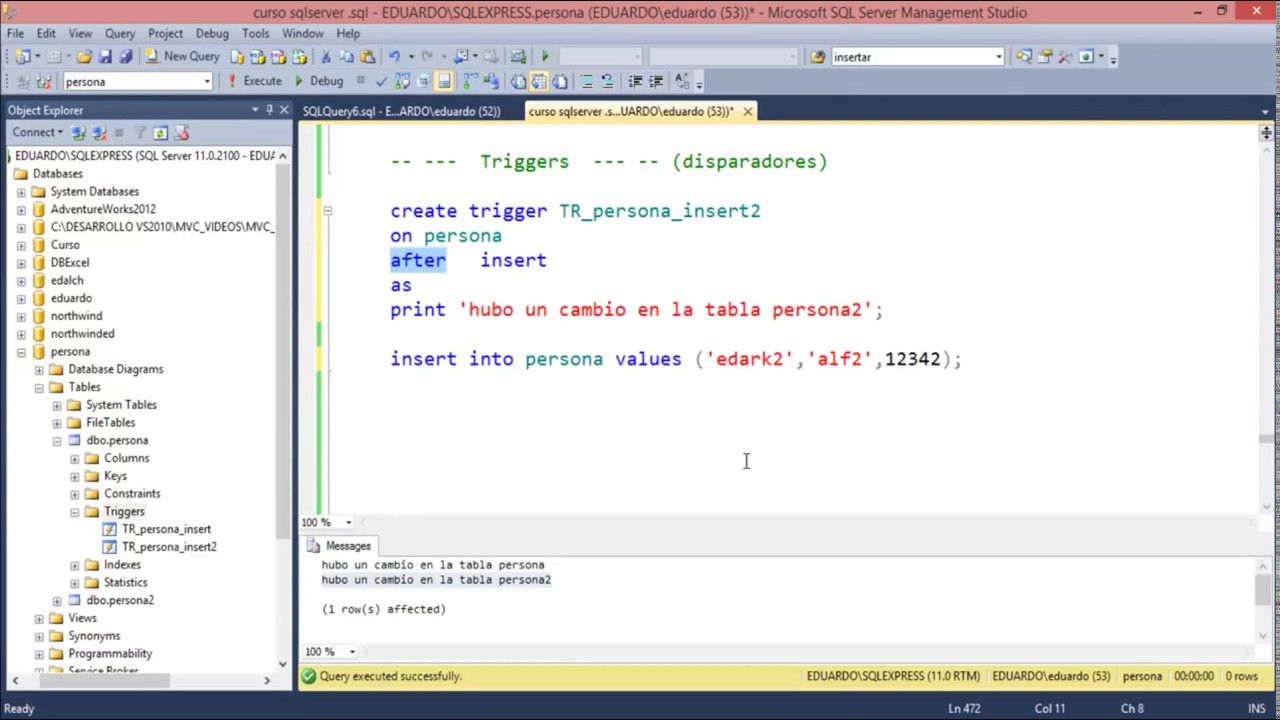The height and width of the screenshot is (720, 1280).
Task: Select the TR_persona_insert2 trigger
Action: coord(169,547)
